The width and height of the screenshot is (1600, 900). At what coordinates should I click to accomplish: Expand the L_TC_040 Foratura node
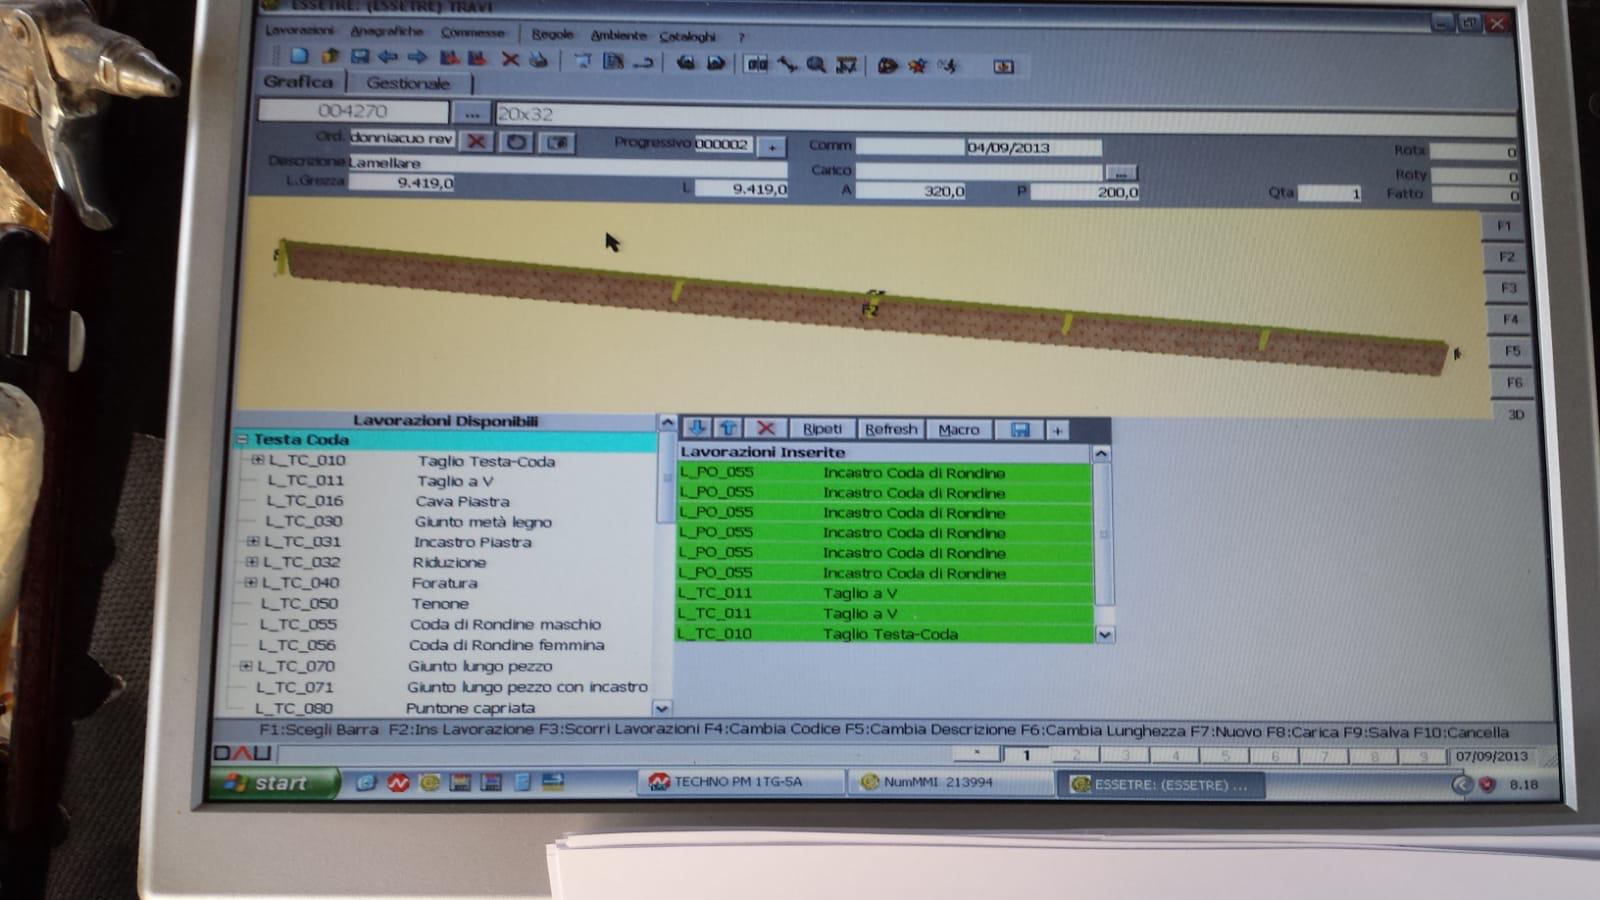(x=250, y=582)
